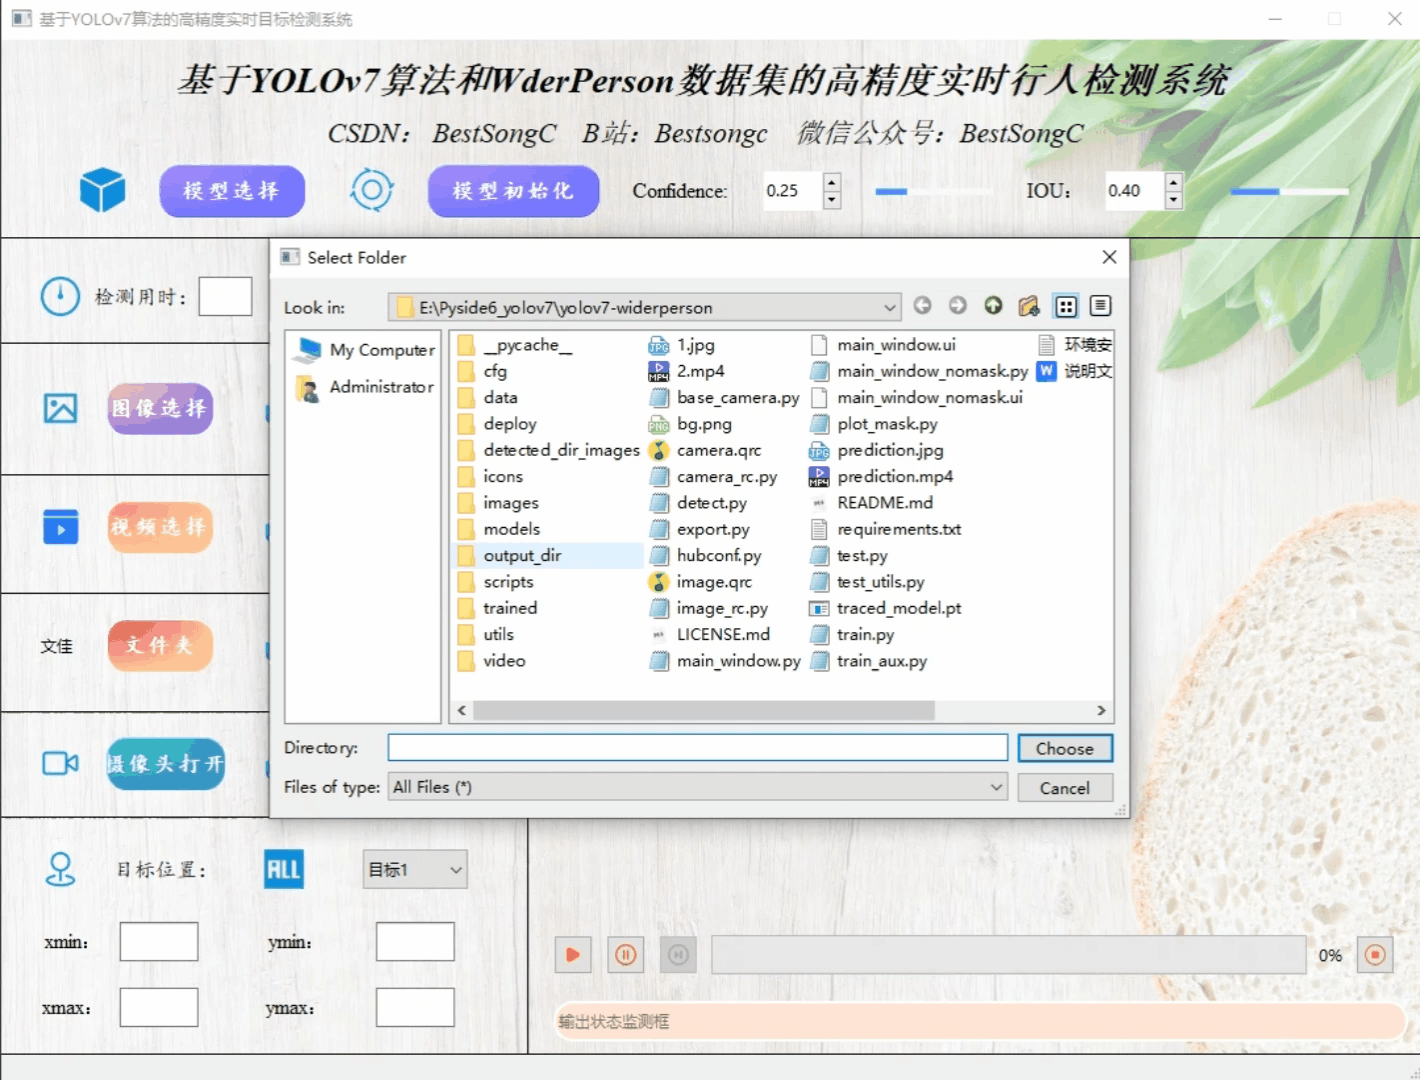Cancel the Select Folder dialog
Screen dimensions: 1420x1080
[1064, 788]
